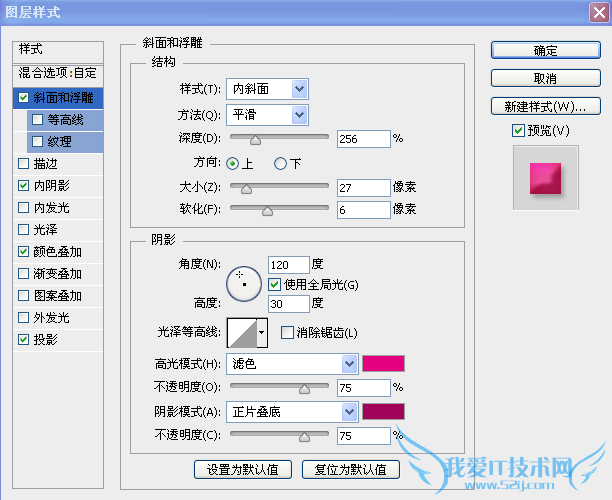Image resolution: width=612 pixels, height=500 pixels.
Task: Click 设置为默认值 button
Action: (243, 469)
